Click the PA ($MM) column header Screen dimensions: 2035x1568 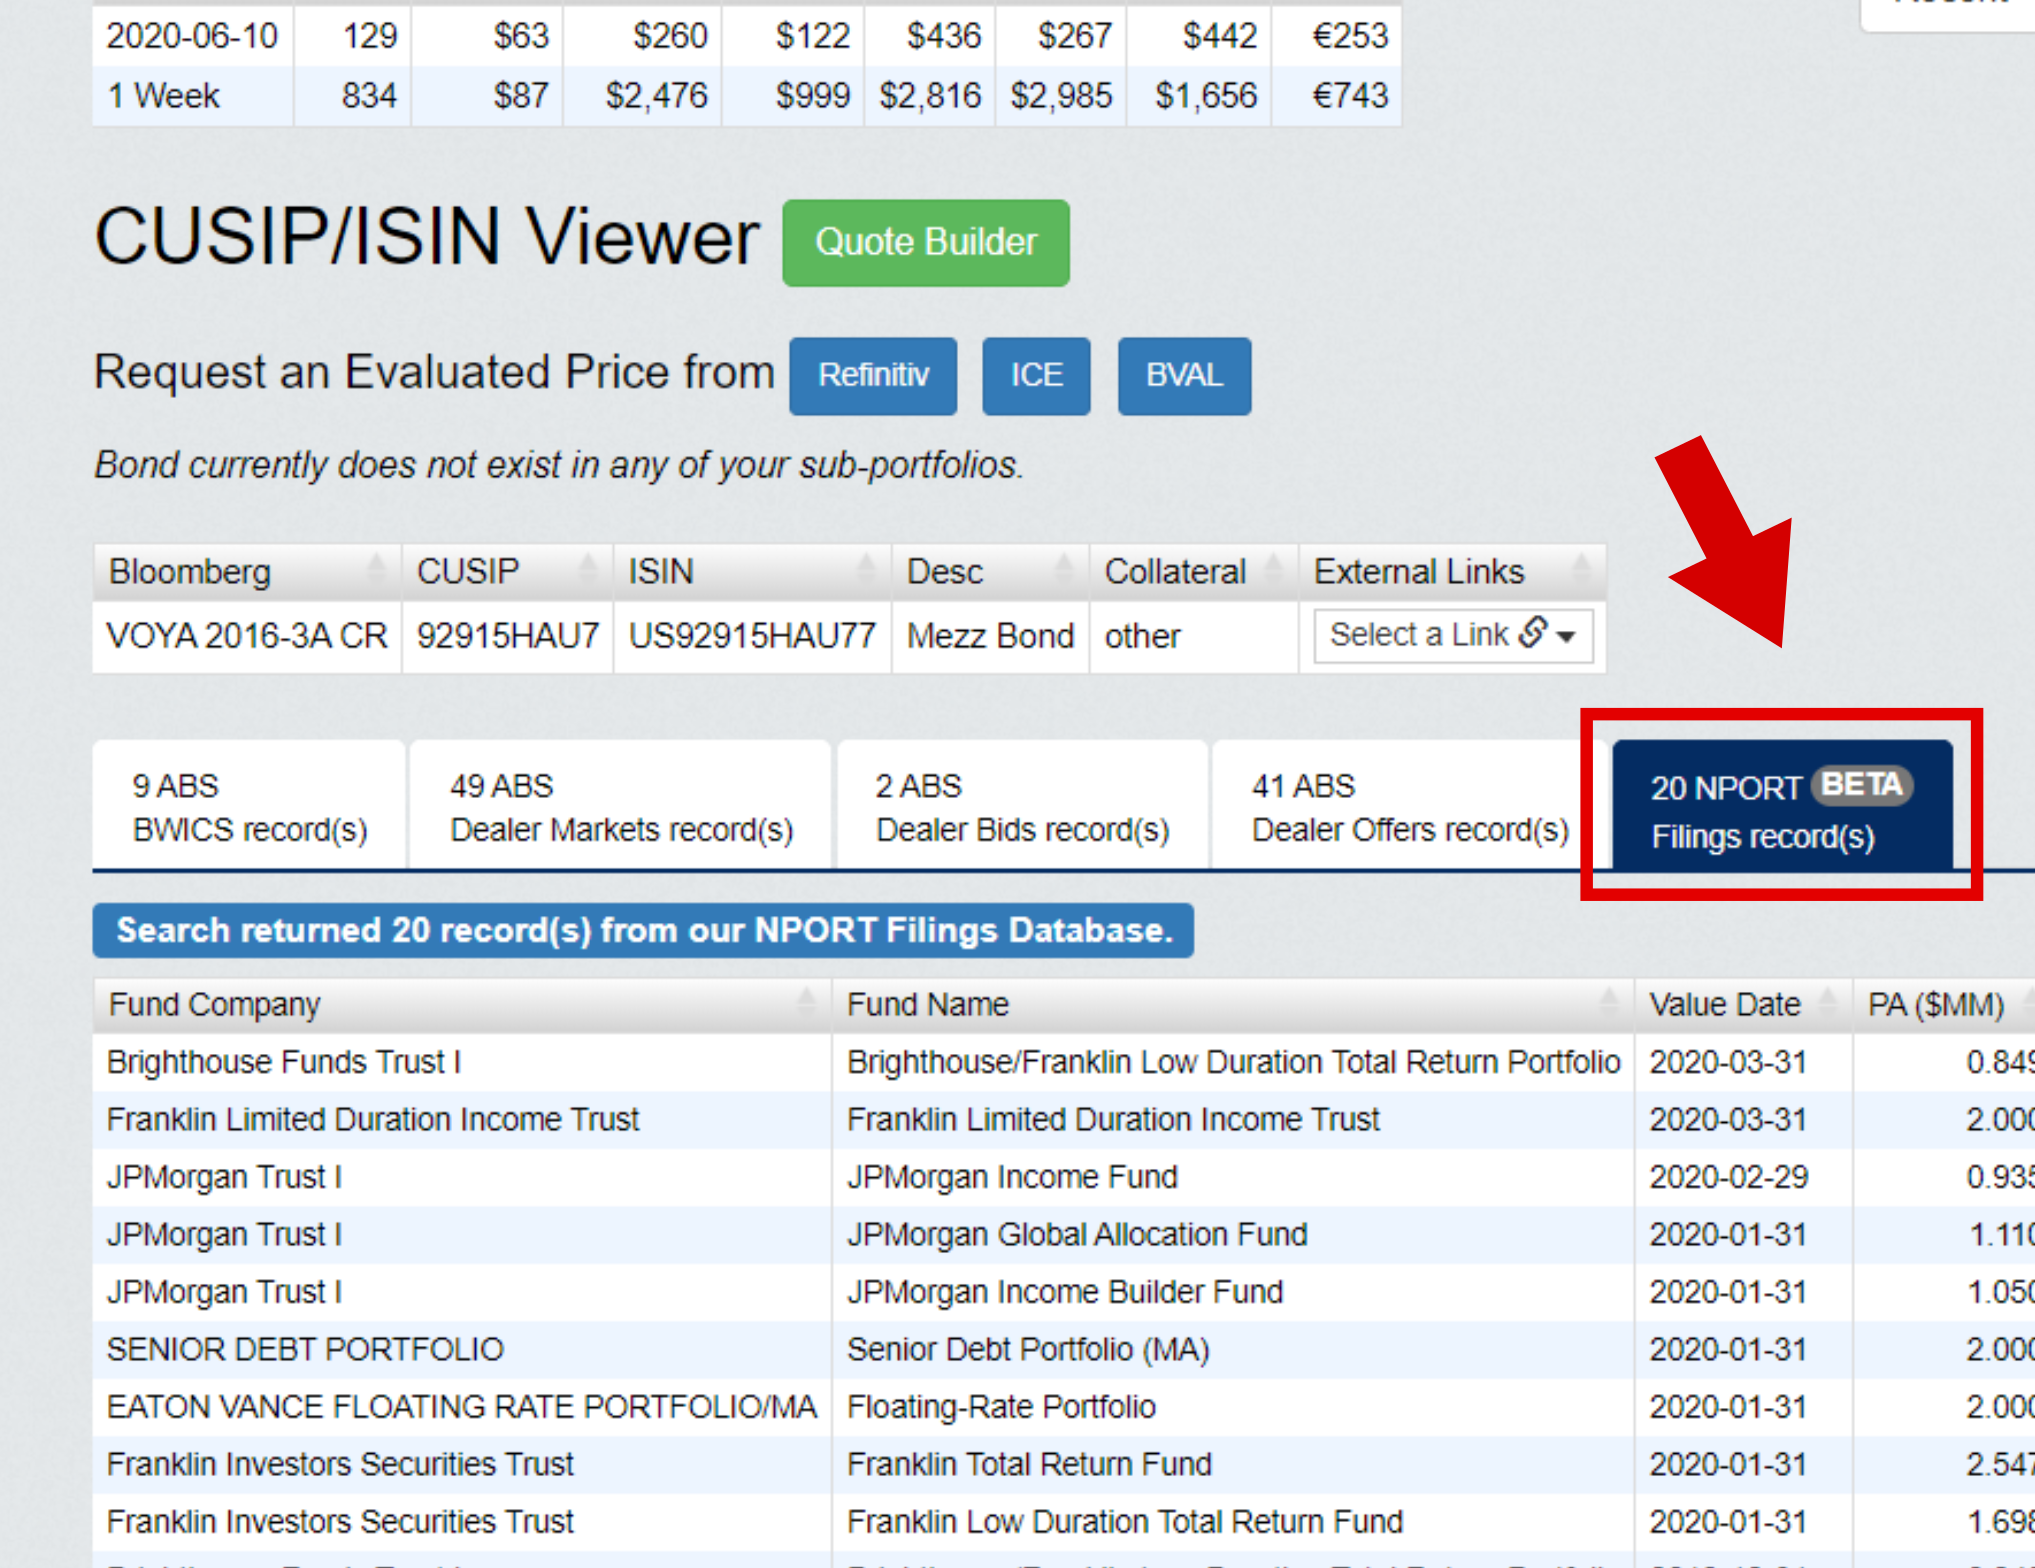(1943, 1005)
